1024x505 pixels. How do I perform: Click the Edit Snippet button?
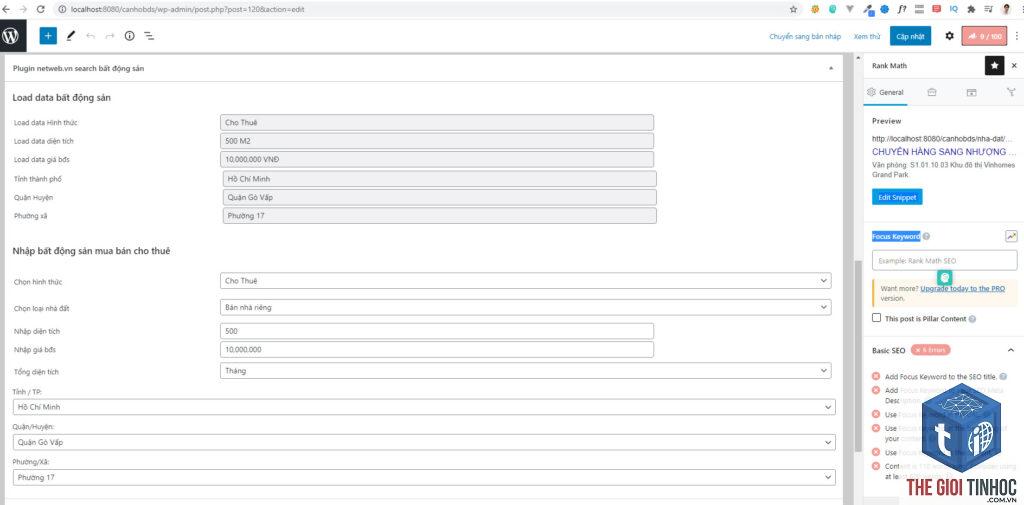click(x=897, y=197)
